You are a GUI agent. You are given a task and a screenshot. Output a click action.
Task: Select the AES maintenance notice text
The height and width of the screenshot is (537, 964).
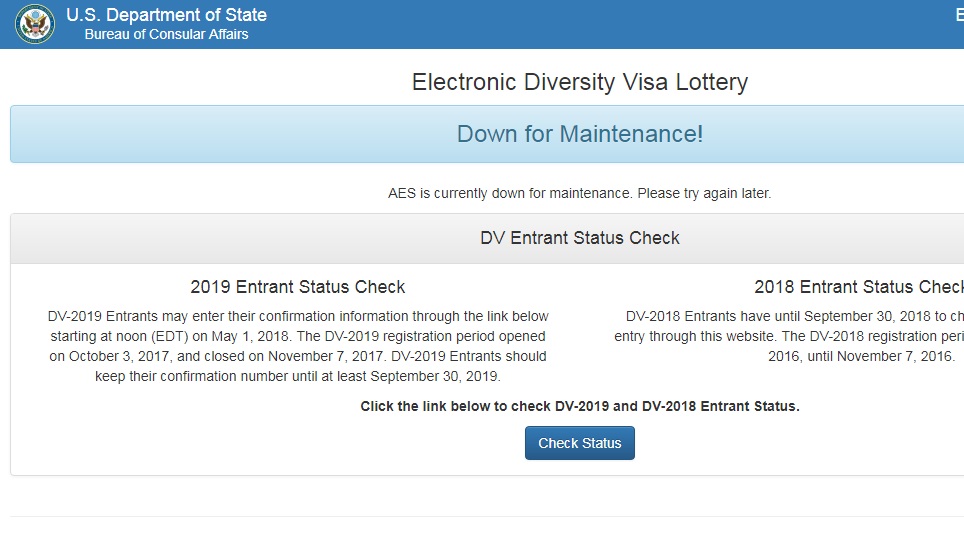580,193
